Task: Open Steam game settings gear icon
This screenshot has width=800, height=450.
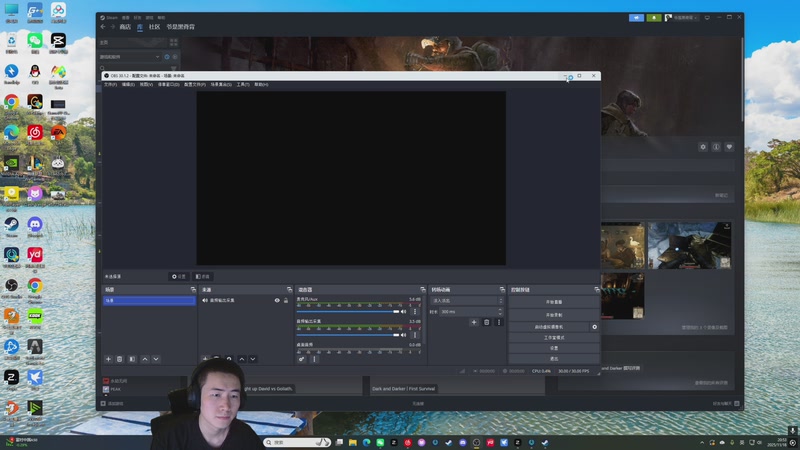Action: click(703, 147)
